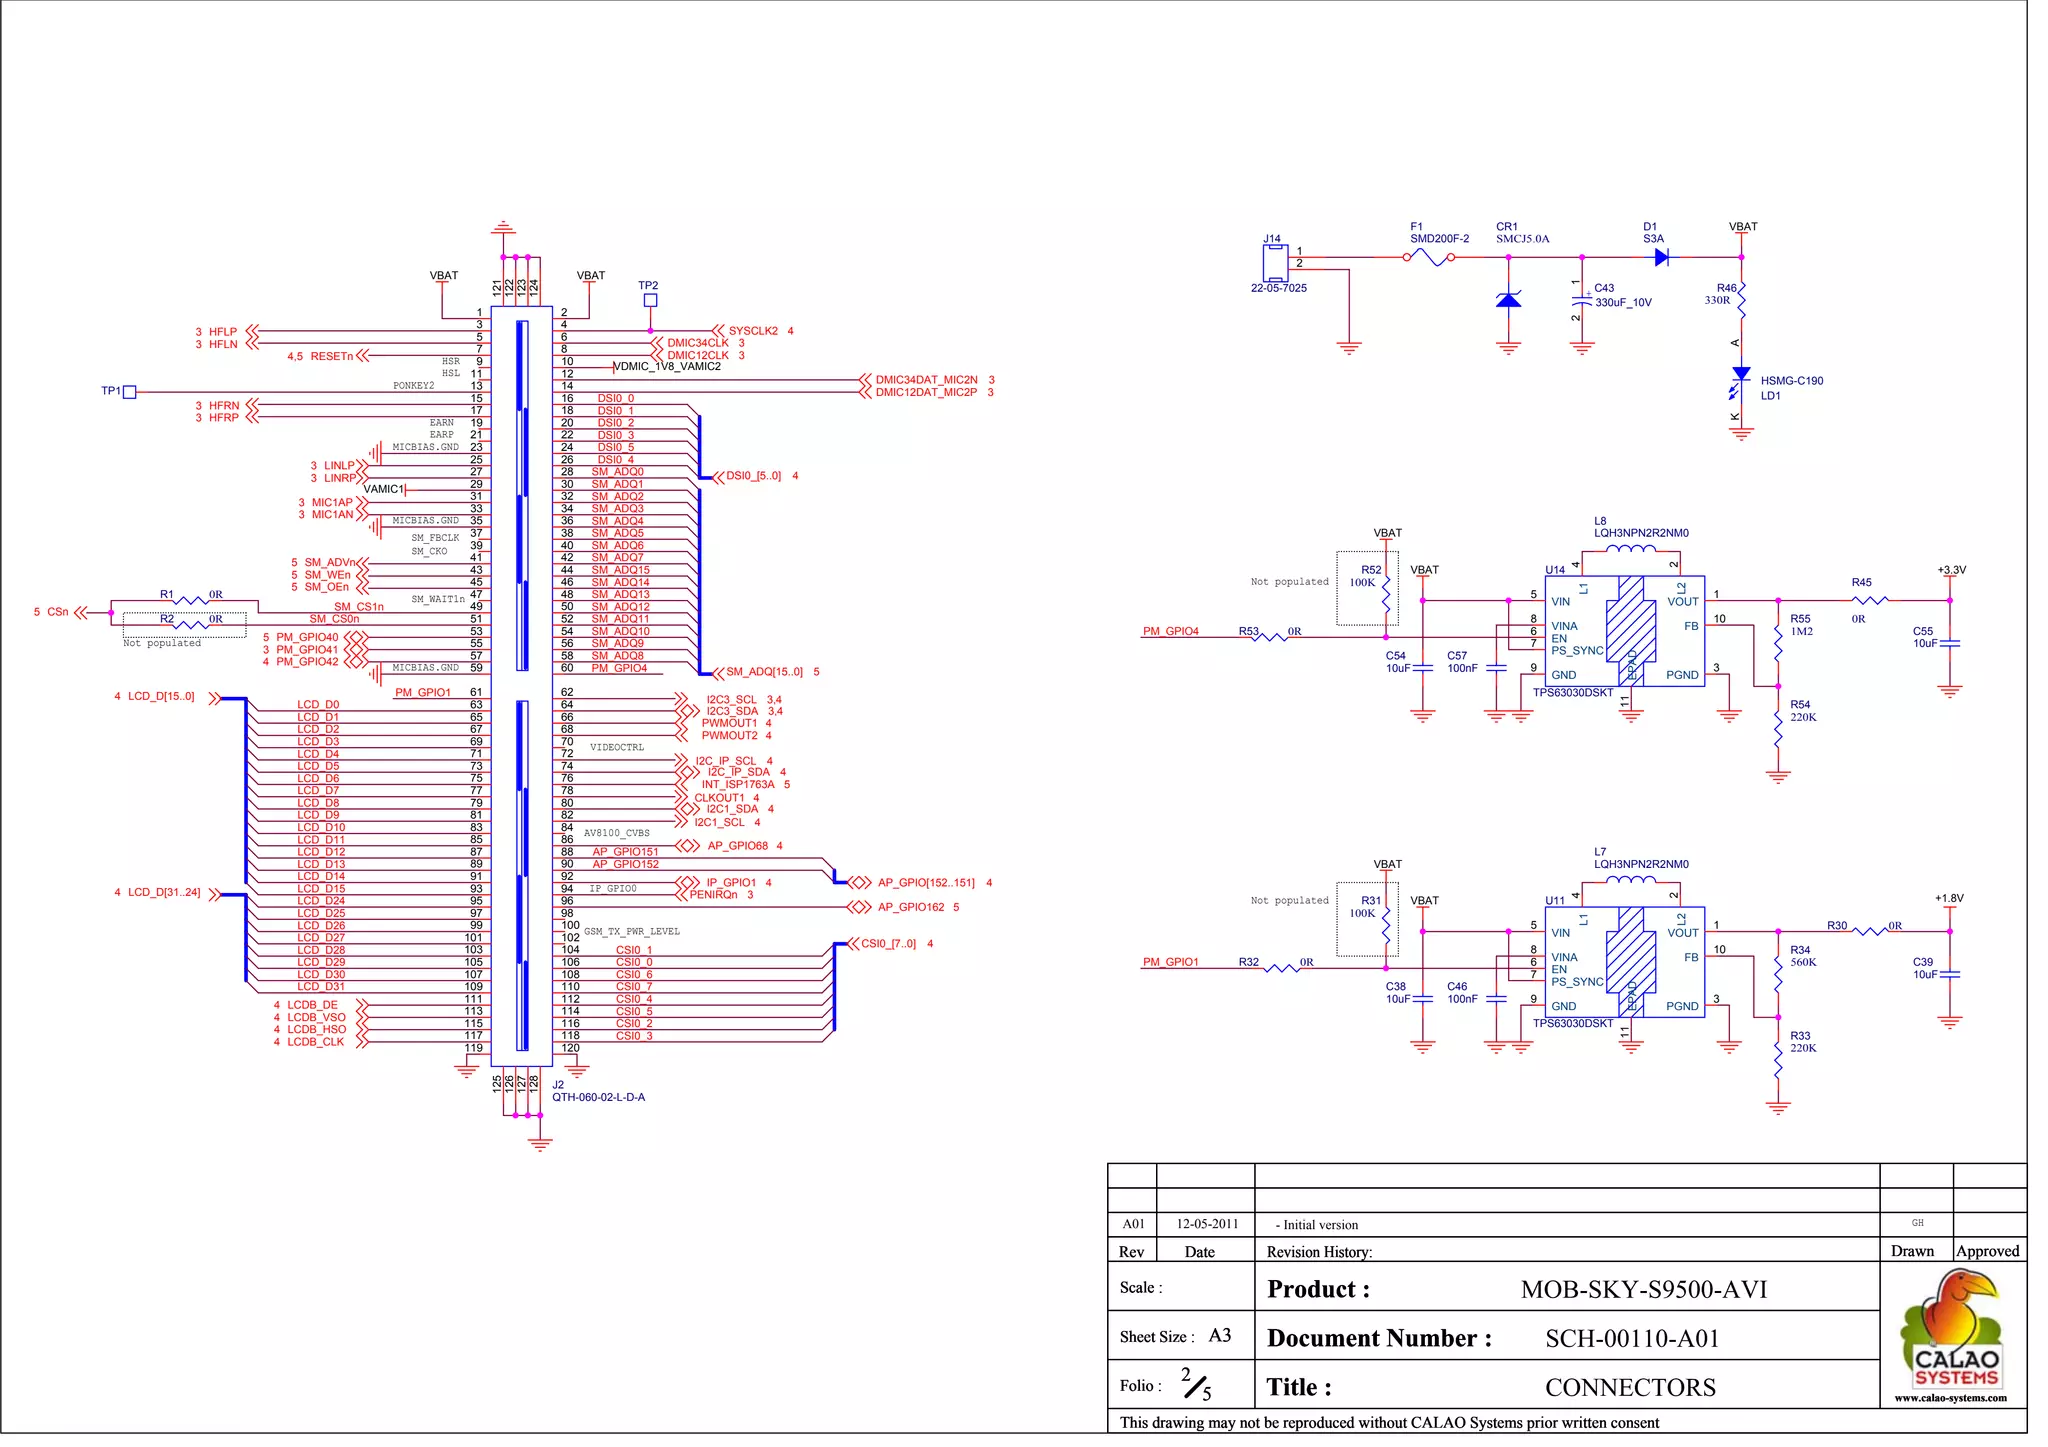
Task: Click the D1 S3A diode symbol
Action: click(1661, 257)
